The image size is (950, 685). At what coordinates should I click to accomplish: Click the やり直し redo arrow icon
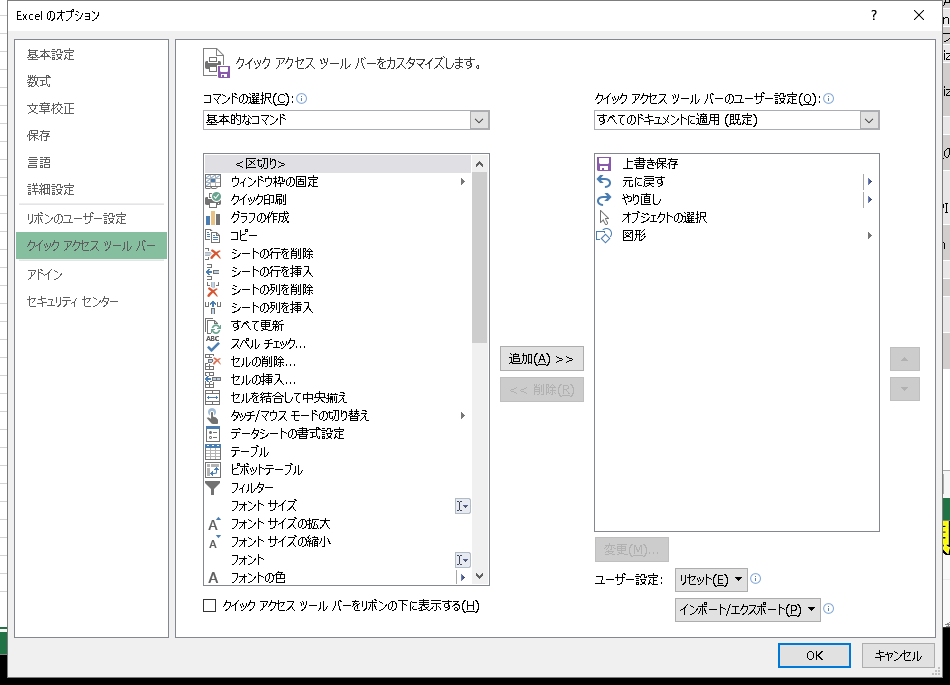604,199
